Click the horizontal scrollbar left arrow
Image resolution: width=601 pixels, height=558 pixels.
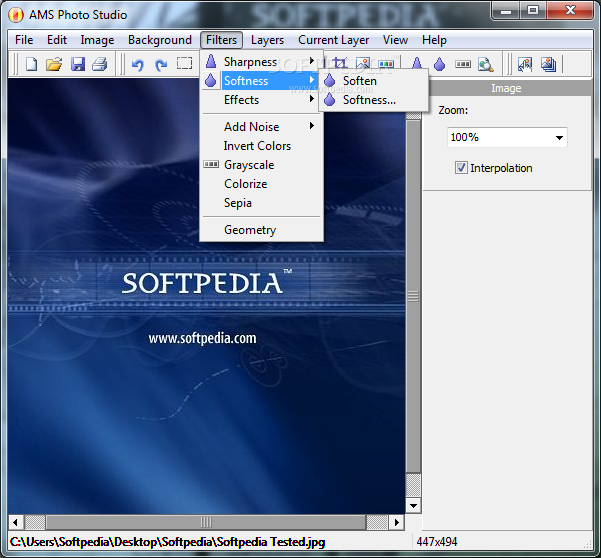[x=16, y=522]
